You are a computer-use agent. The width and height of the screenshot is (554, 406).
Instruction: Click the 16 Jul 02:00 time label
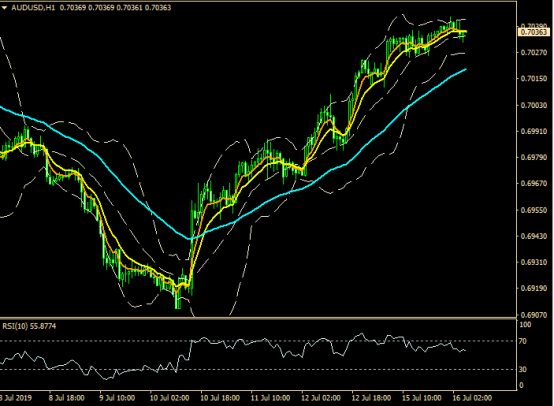(472, 398)
